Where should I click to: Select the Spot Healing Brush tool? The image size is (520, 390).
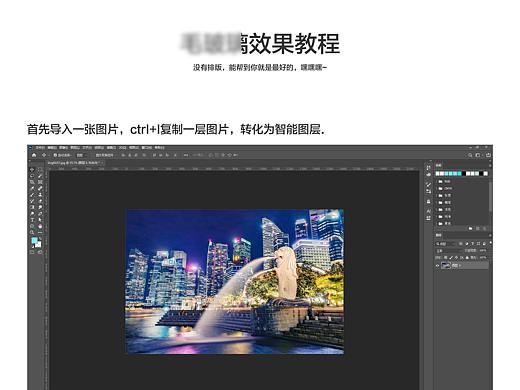coord(40,188)
